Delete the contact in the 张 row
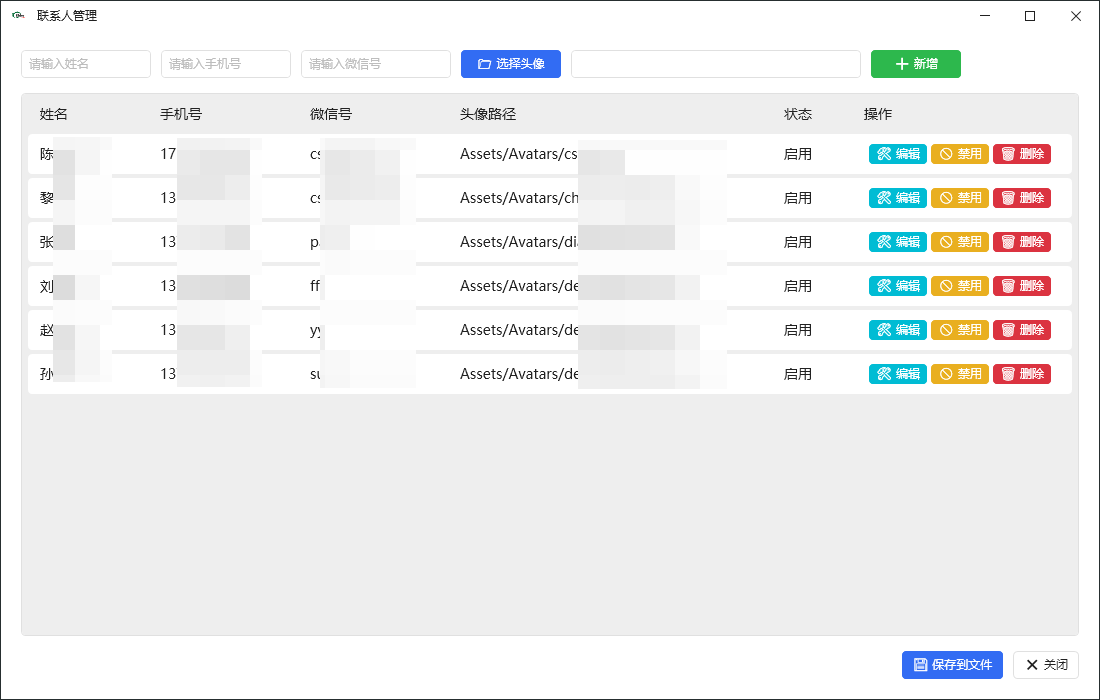This screenshot has width=1100, height=700. [x=1022, y=242]
